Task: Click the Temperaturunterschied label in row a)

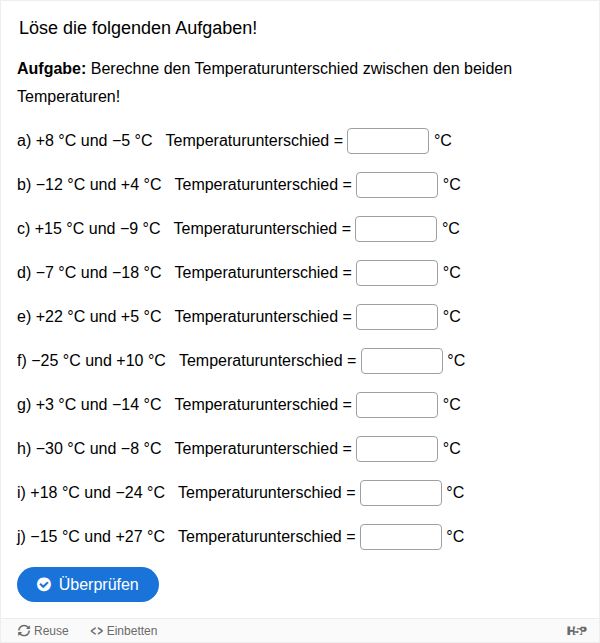Action: 247,141
